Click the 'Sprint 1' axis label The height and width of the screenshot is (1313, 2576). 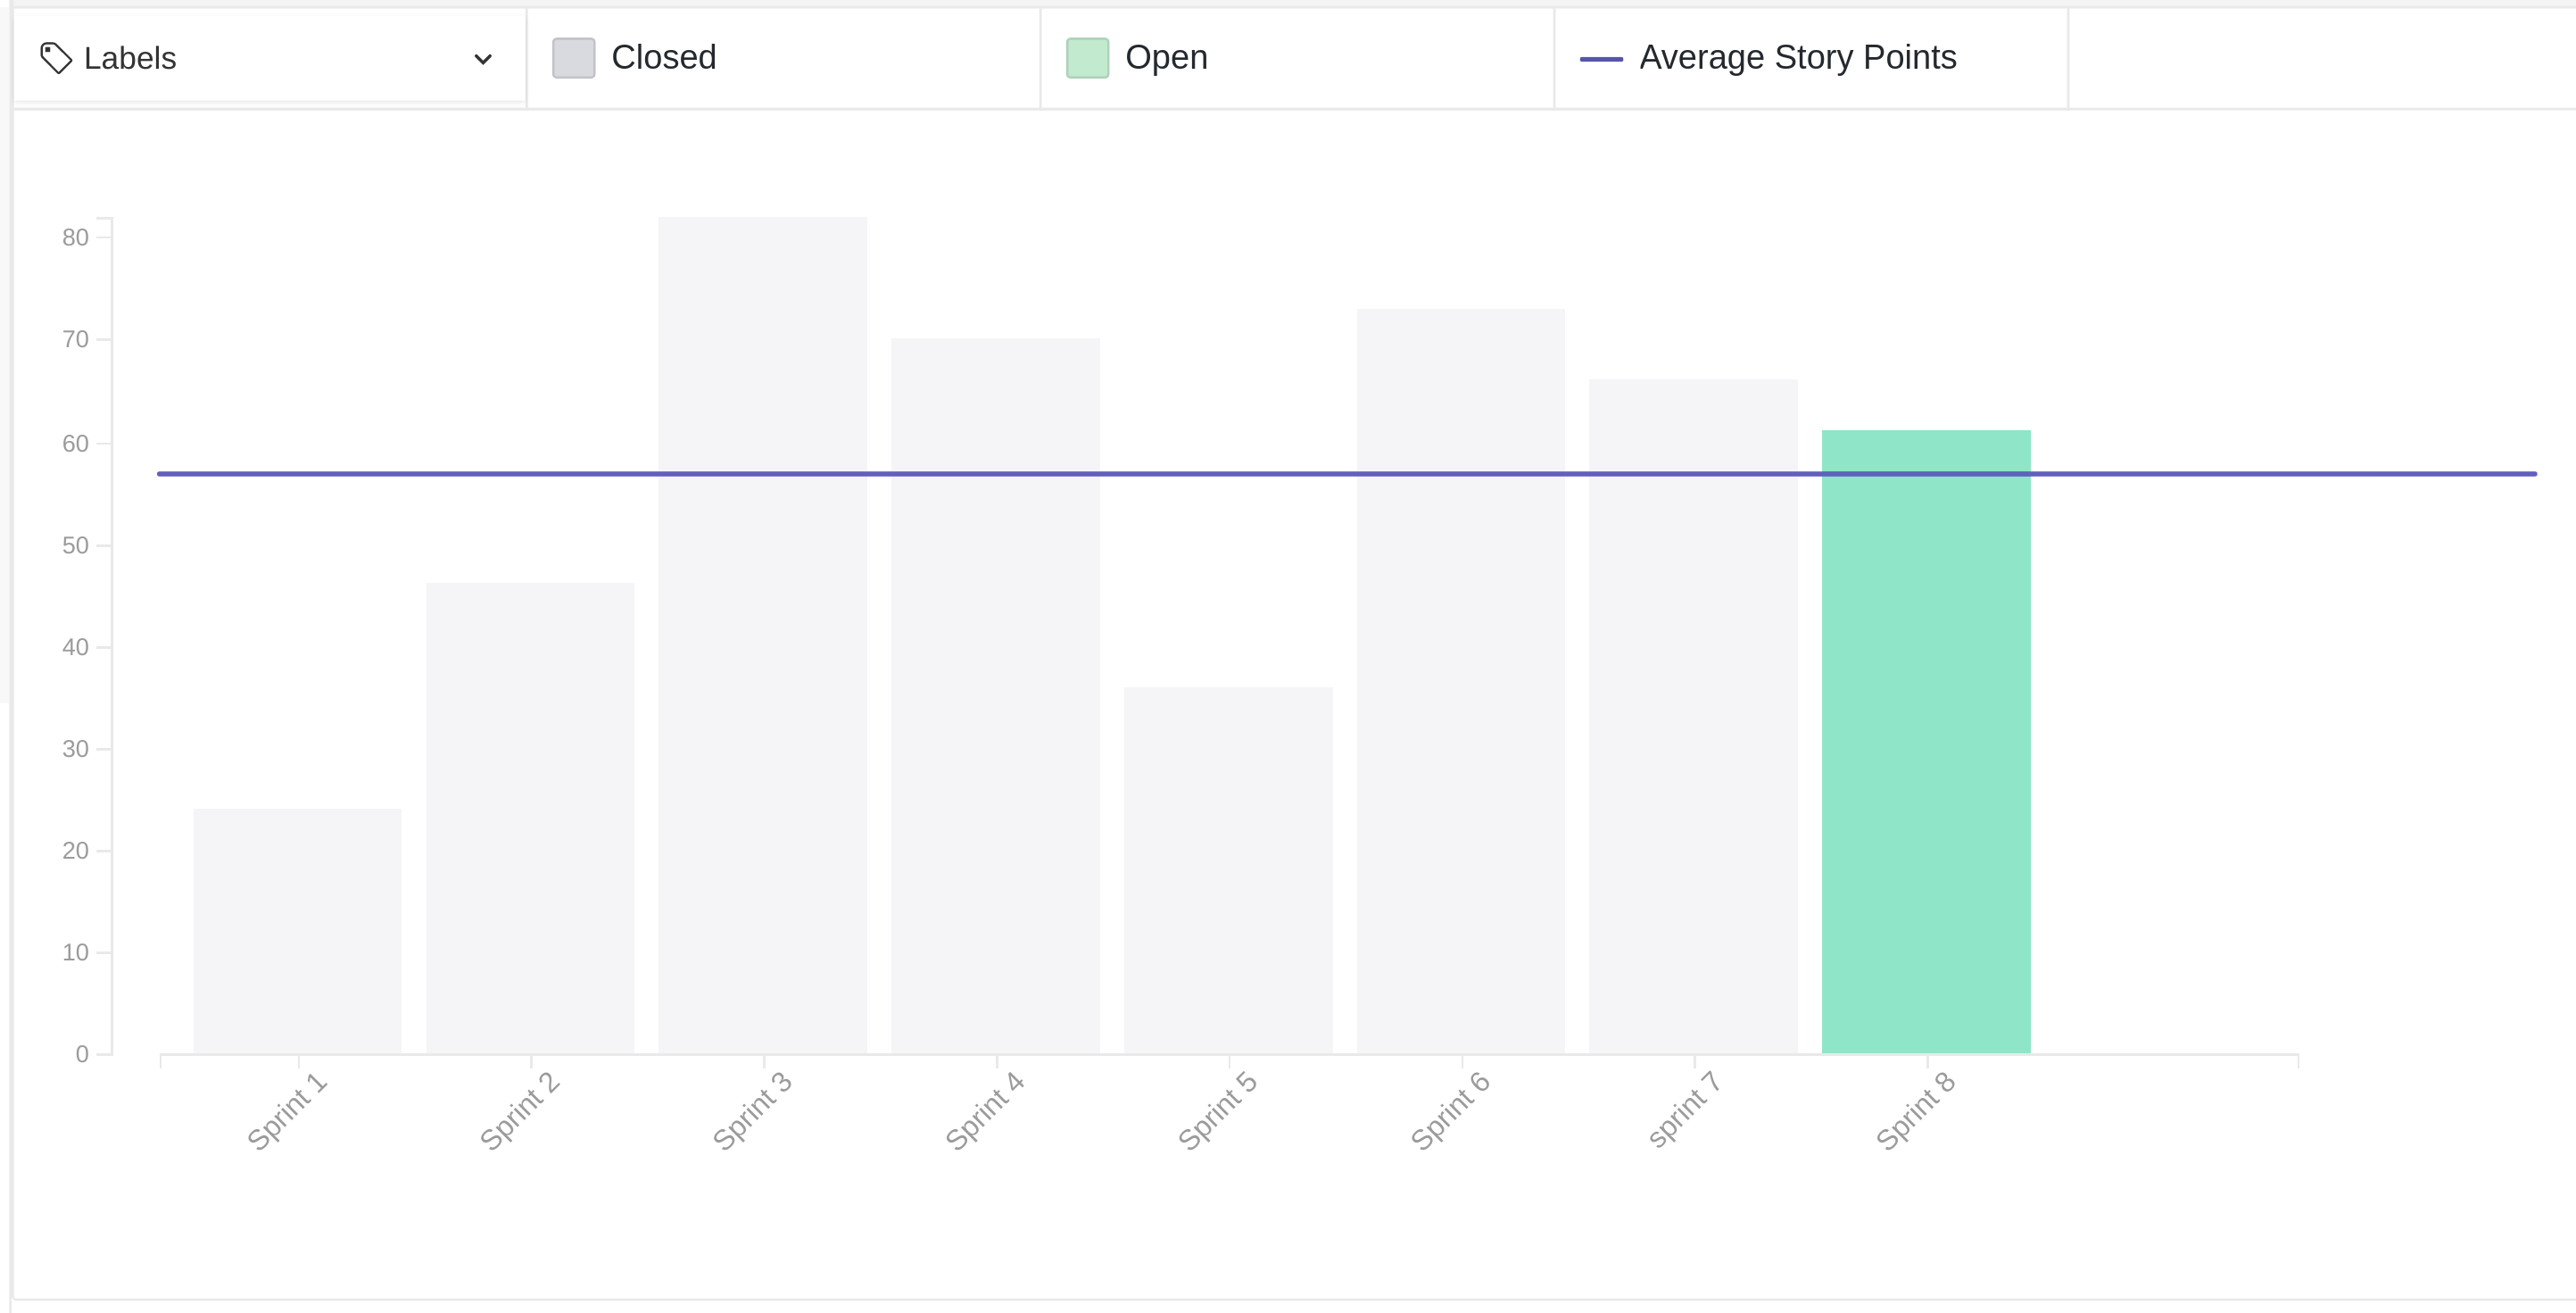[287, 1112]
